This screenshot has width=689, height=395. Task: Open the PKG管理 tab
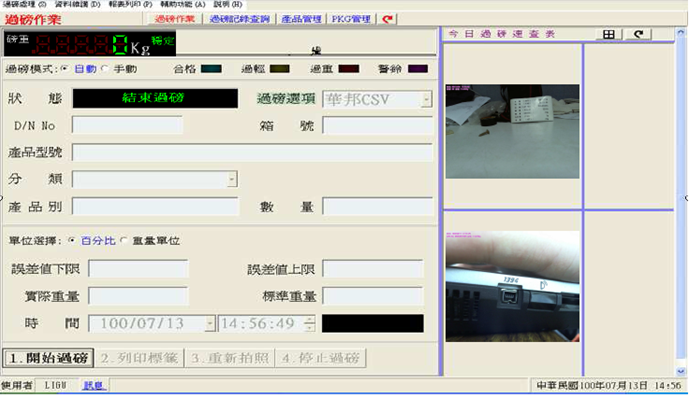(x=351, y=19)
